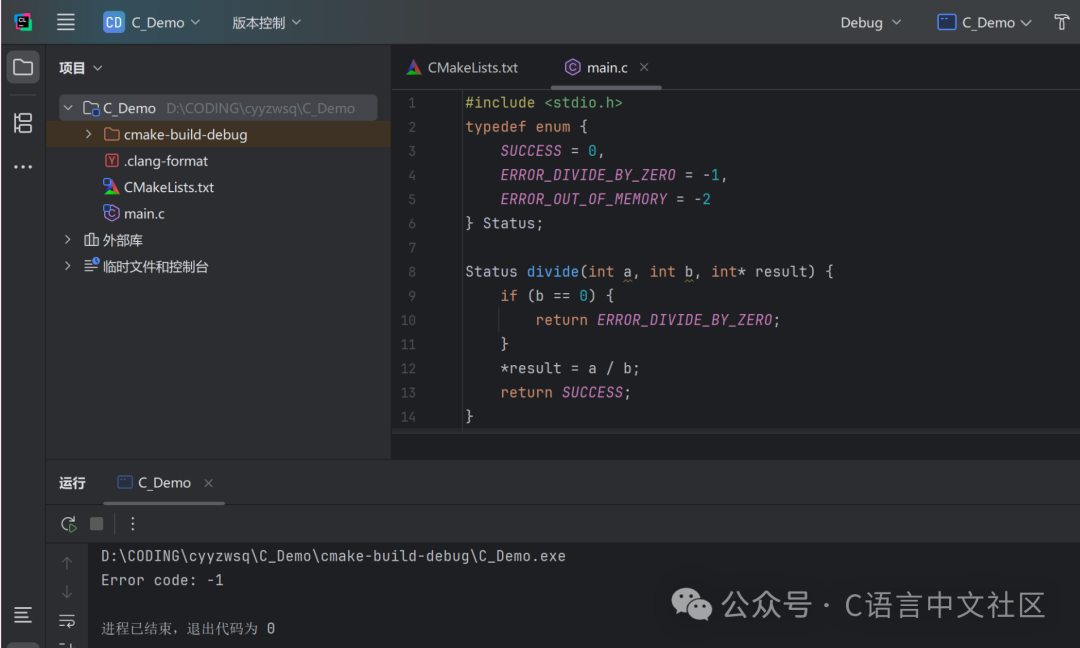The height and width of the screenshot is (648, 1080).
Task: Open the 版本控制 dropdown menu
Action: 267,23
